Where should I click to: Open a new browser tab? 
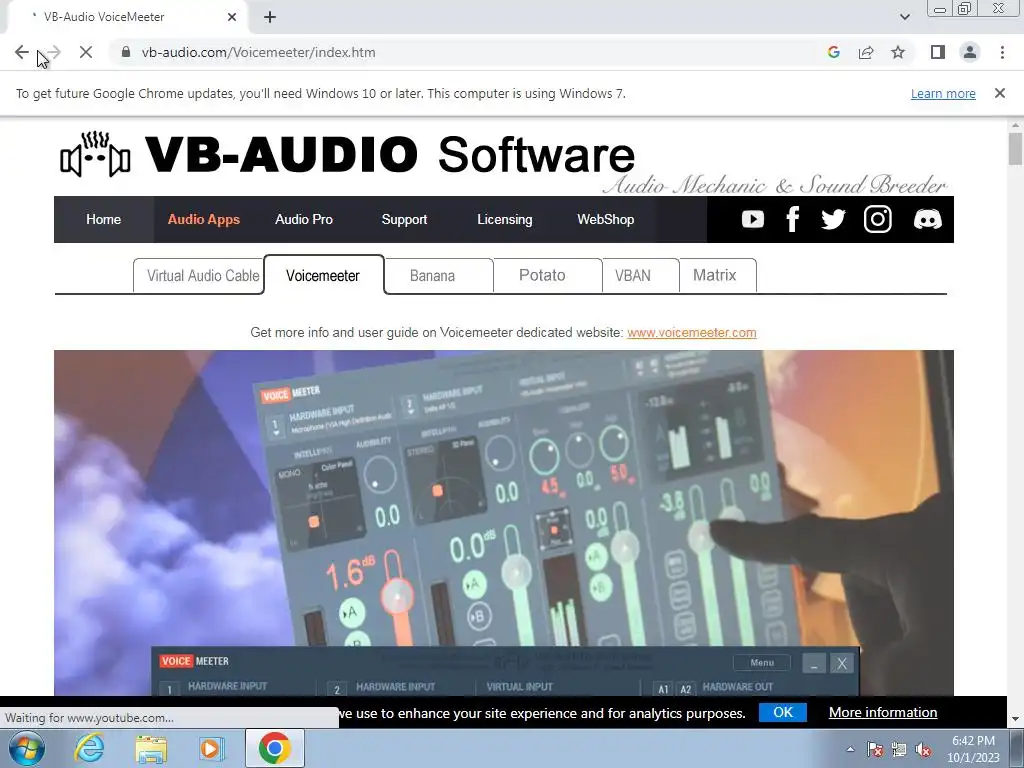pos(270,17)
